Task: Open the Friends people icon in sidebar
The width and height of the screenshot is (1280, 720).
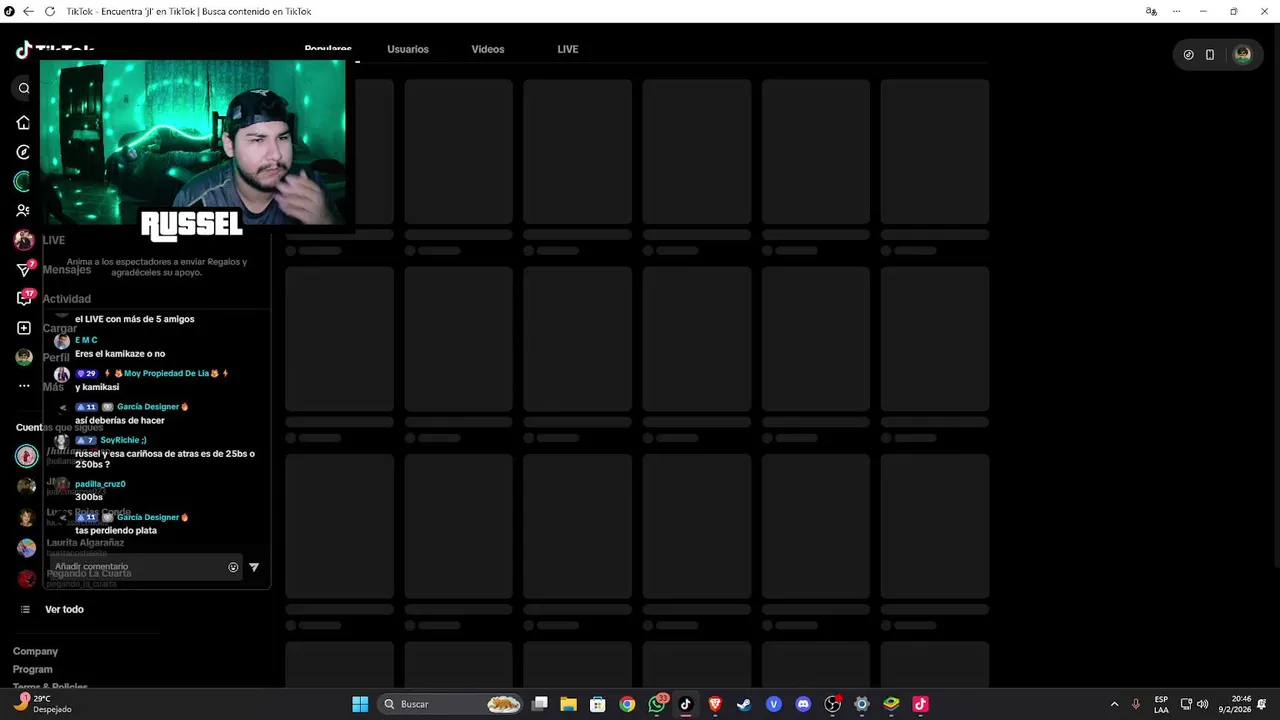Action: coord(24,211)
